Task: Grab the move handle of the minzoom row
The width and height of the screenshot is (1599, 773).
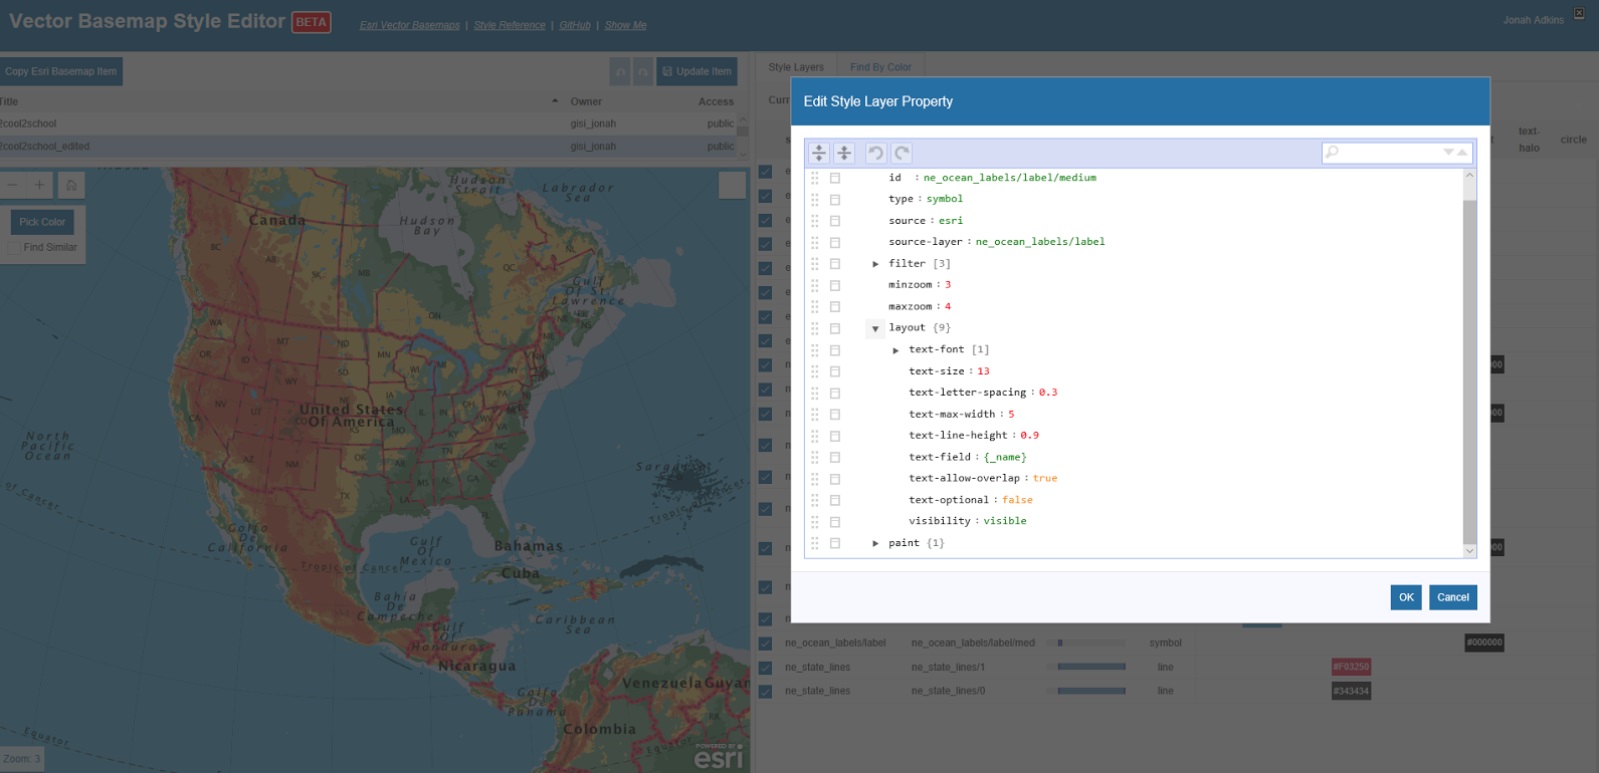Action: 814,285
